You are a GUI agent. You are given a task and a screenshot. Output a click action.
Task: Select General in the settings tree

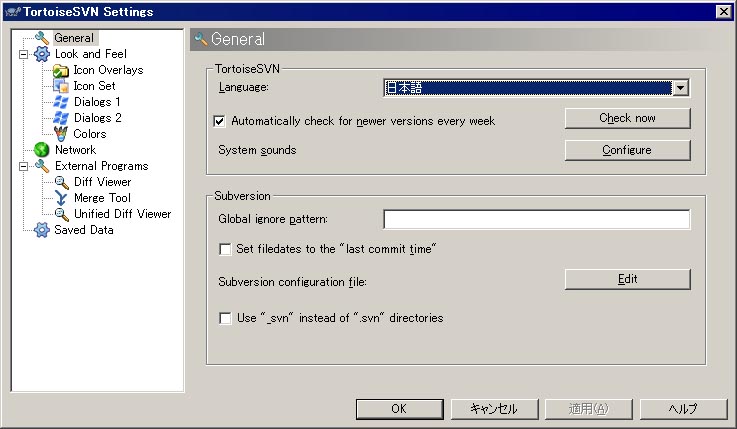point(74,38)
